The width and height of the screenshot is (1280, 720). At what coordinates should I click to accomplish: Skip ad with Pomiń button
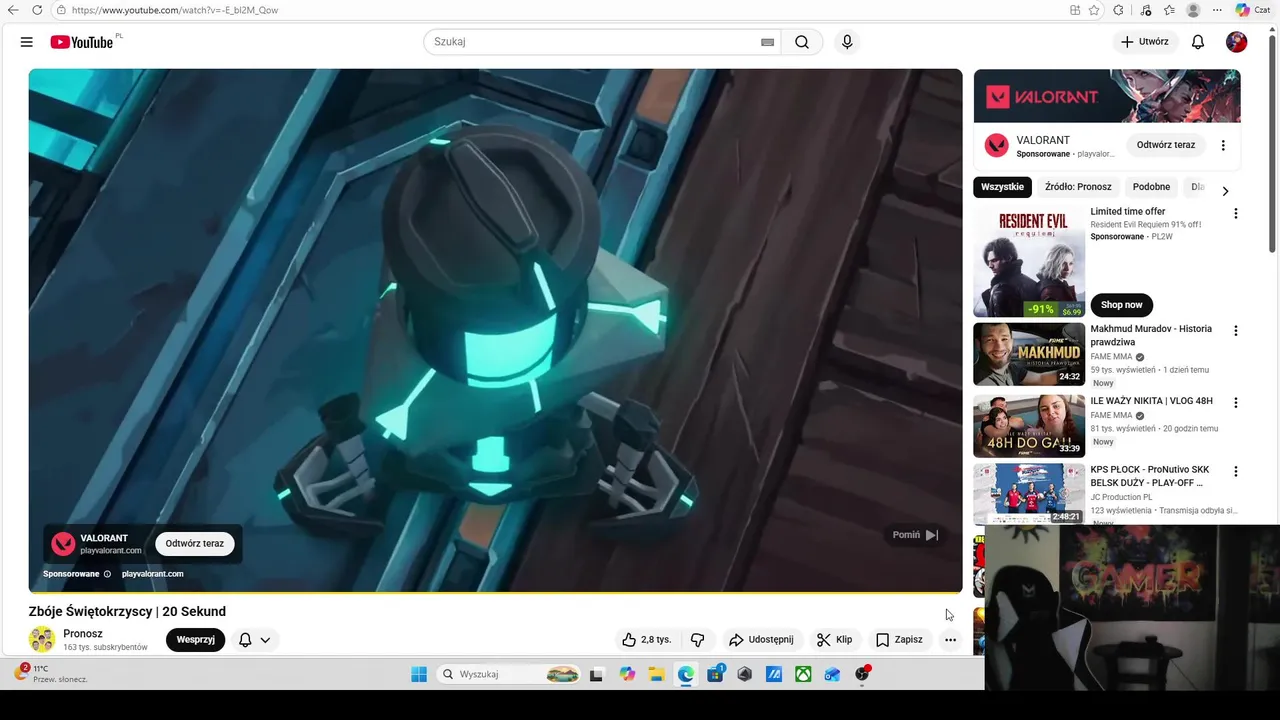point(915,535)
